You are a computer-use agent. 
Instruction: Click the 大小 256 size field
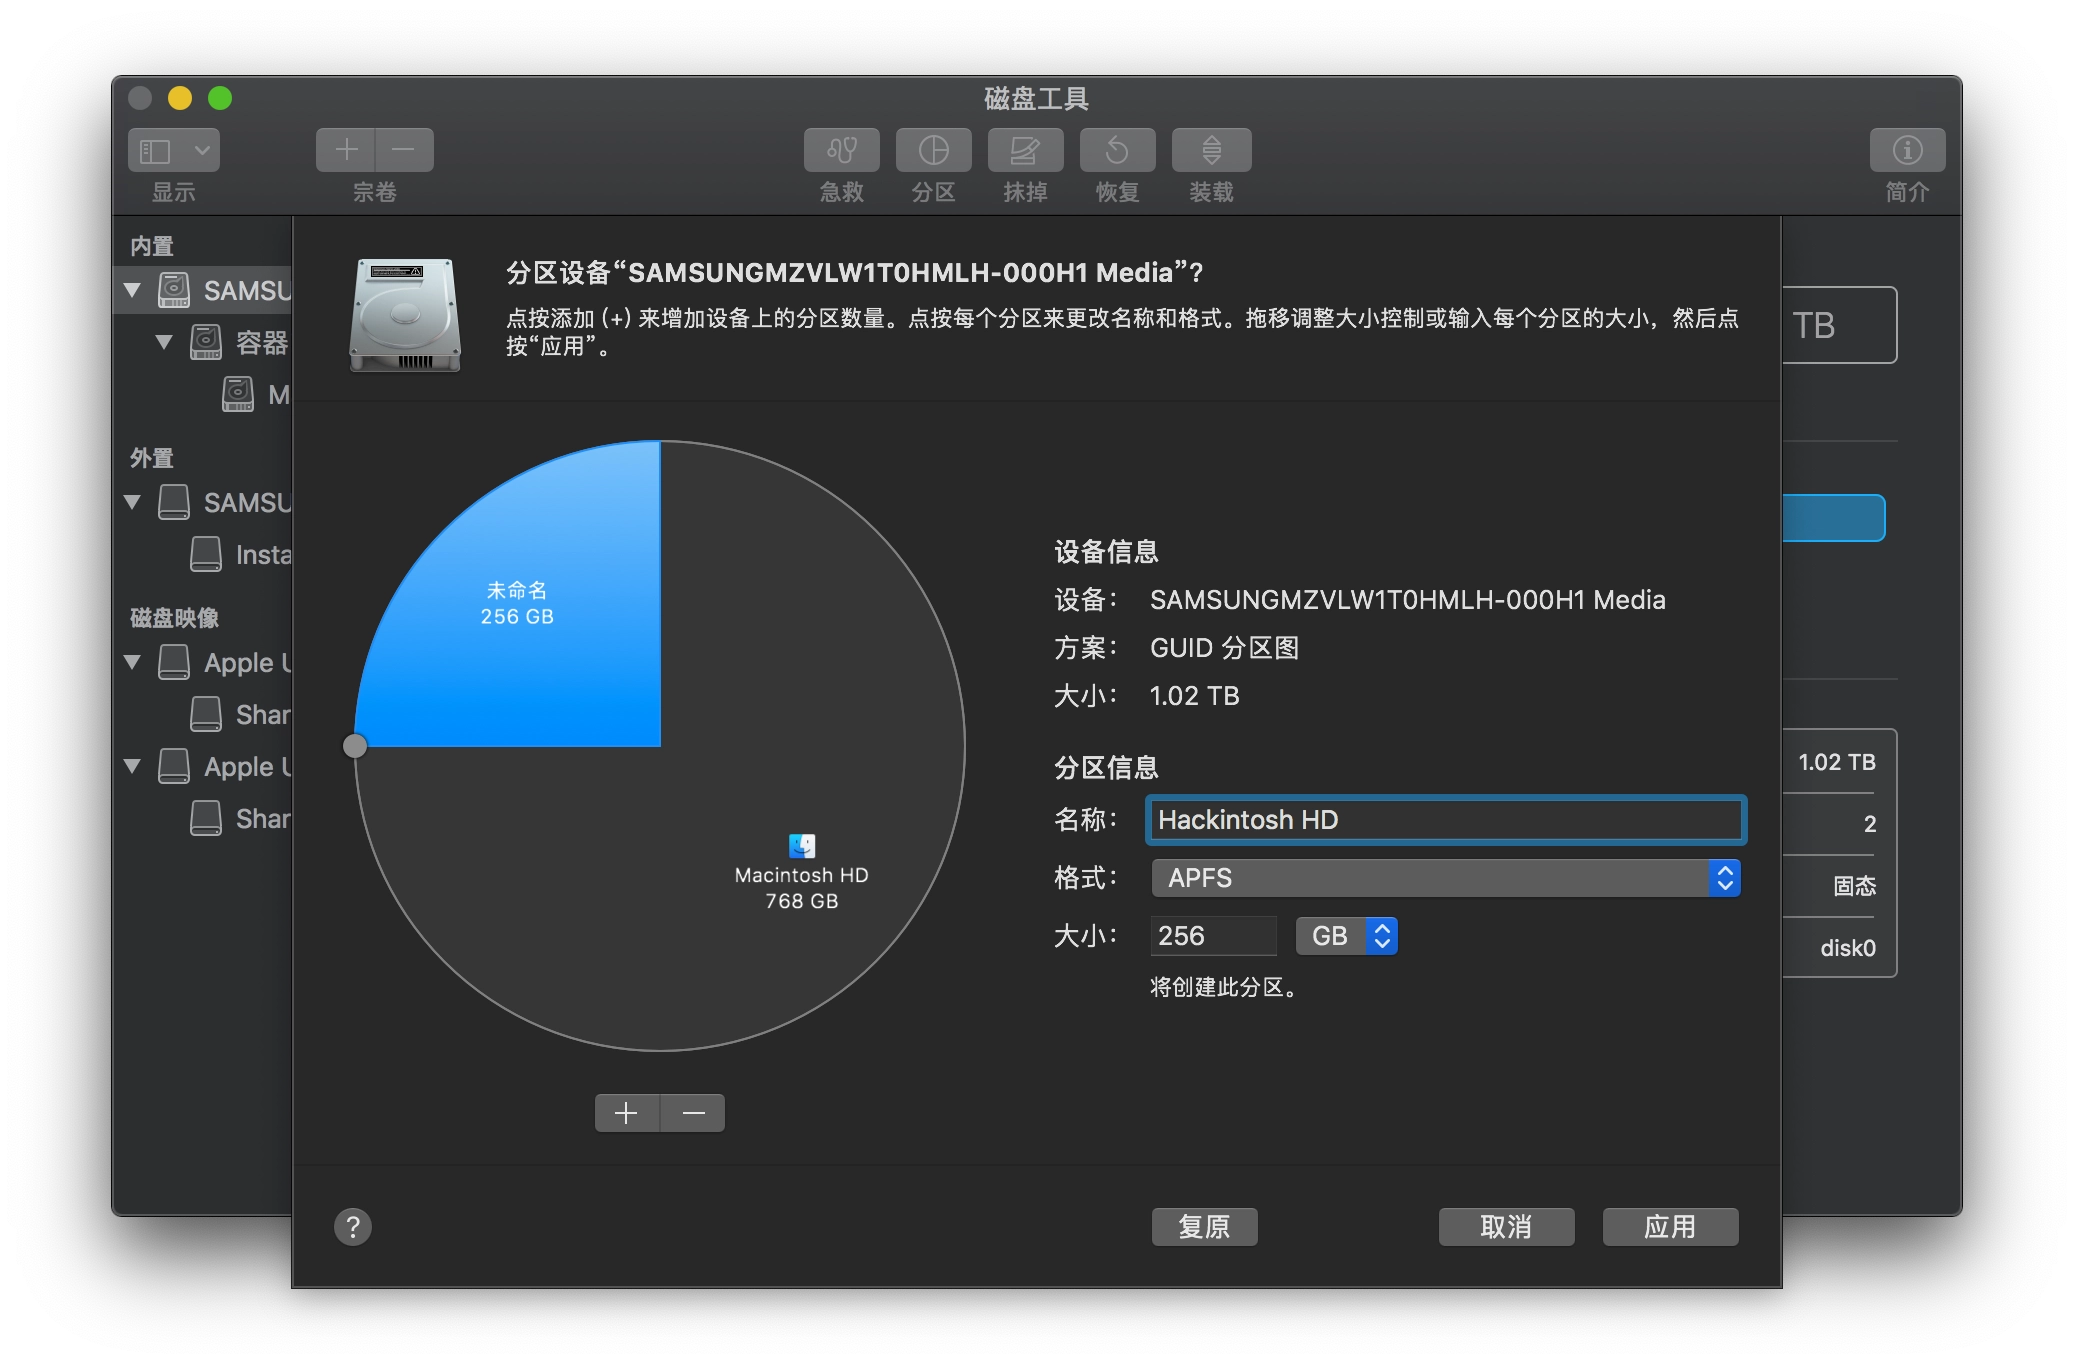(1213, 936)
